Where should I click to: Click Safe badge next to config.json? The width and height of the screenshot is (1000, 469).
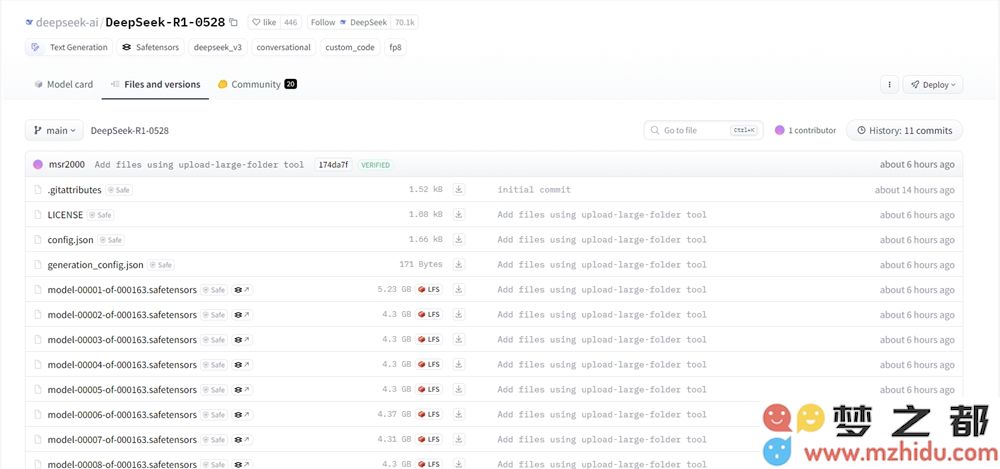tap(111, 240)
